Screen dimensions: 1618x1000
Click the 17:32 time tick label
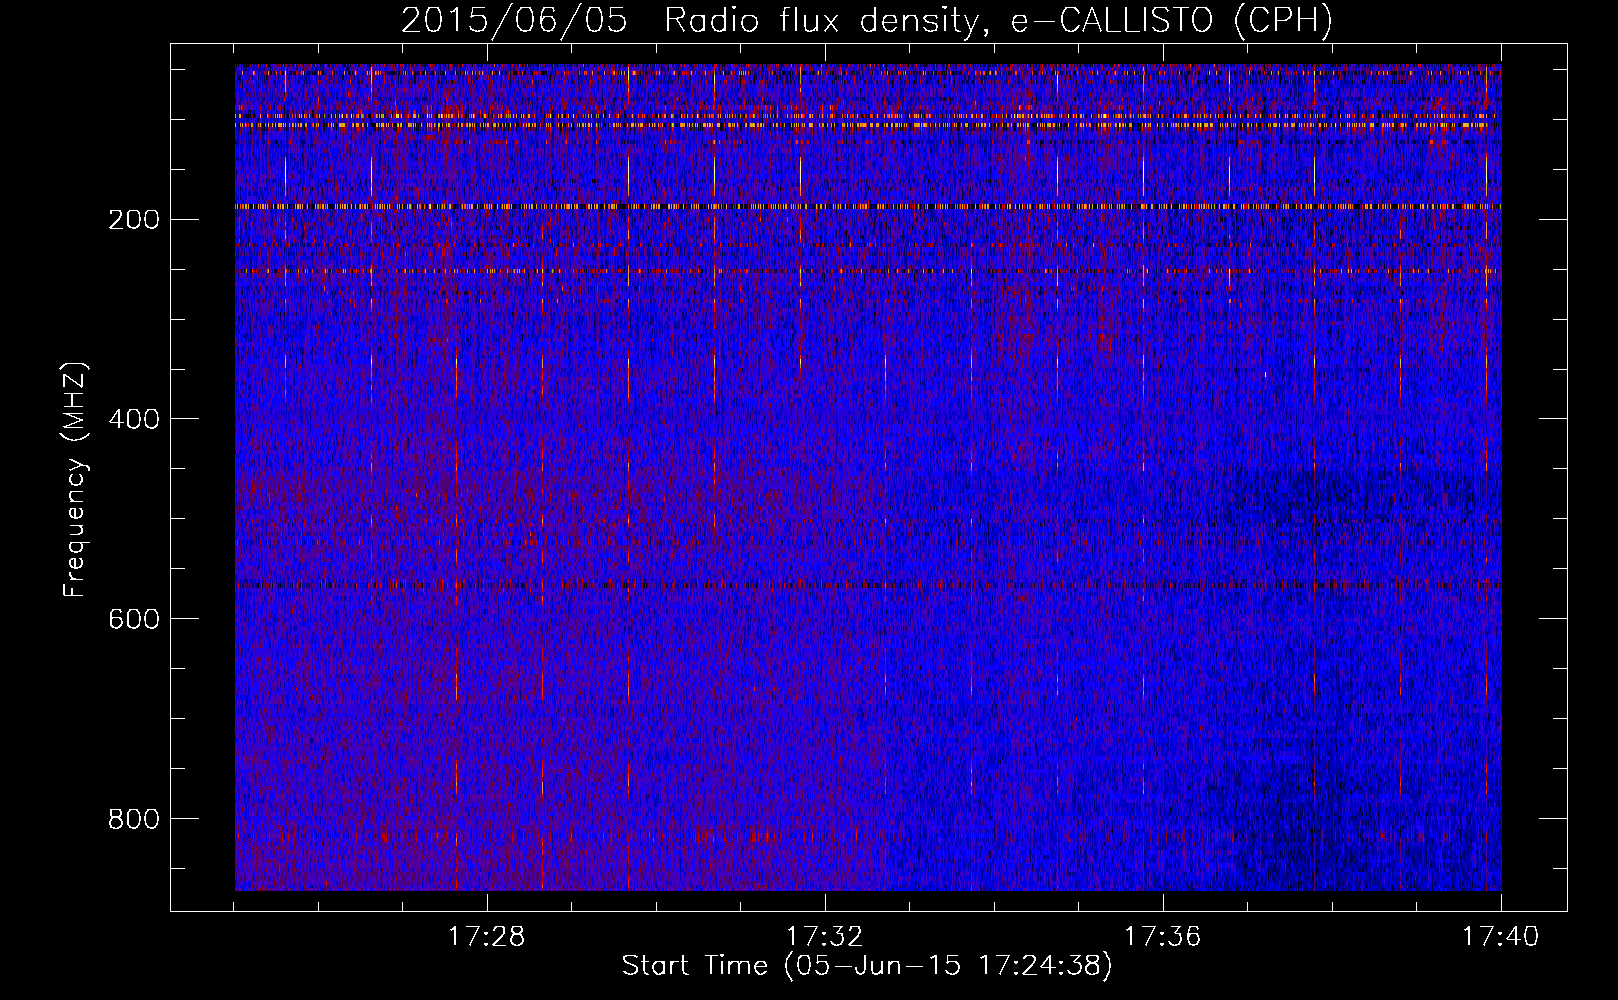(x=825, y=936)
